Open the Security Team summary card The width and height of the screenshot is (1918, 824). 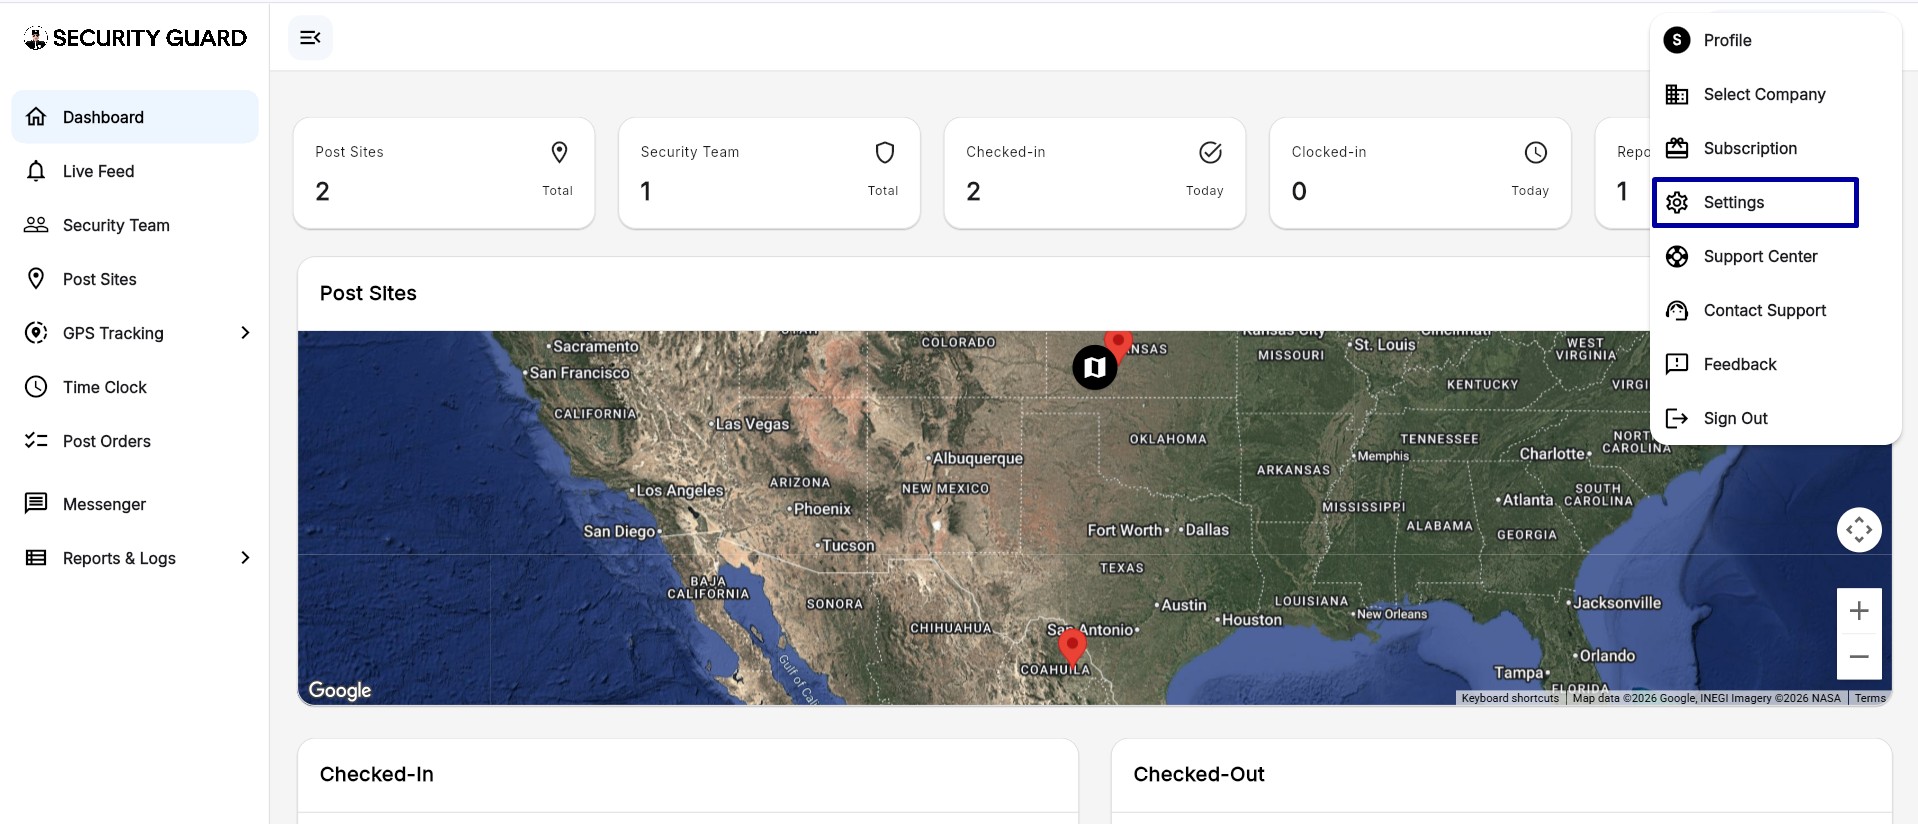coord(769,173)
